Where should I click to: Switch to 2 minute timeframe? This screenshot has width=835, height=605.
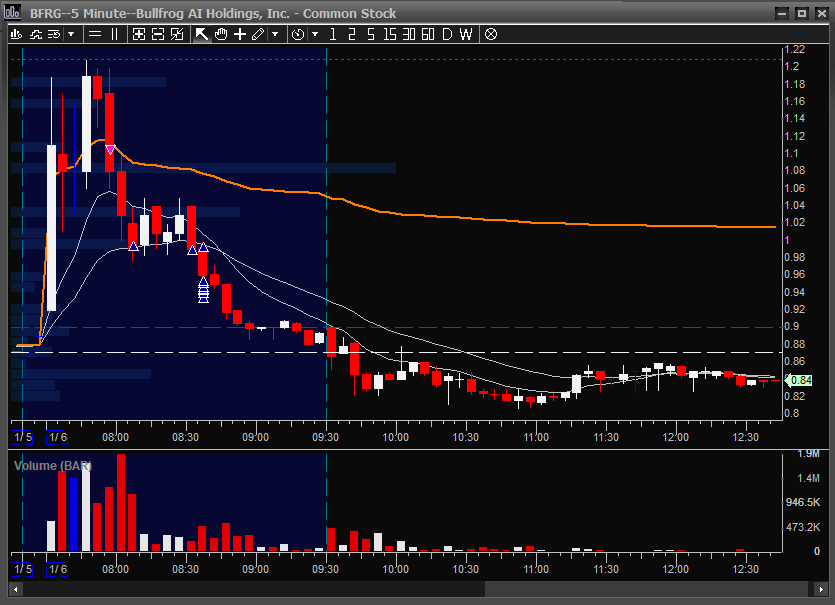click(351, 35)
